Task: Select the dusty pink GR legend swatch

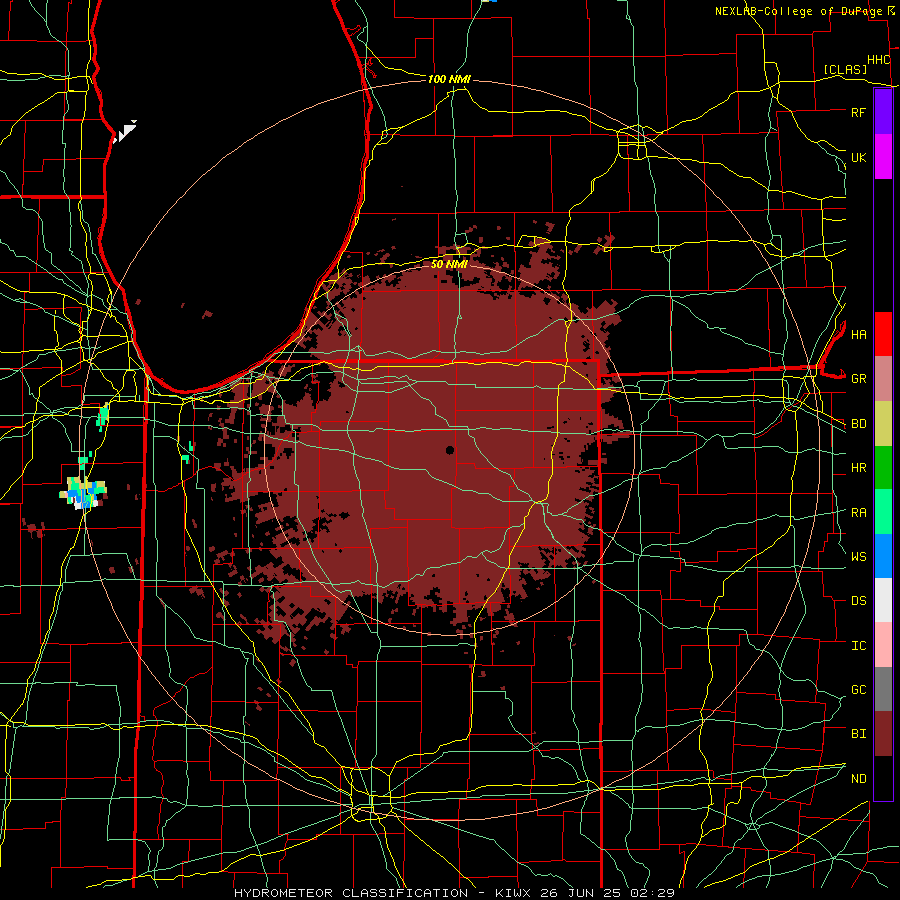Action: tap(883, 379)
